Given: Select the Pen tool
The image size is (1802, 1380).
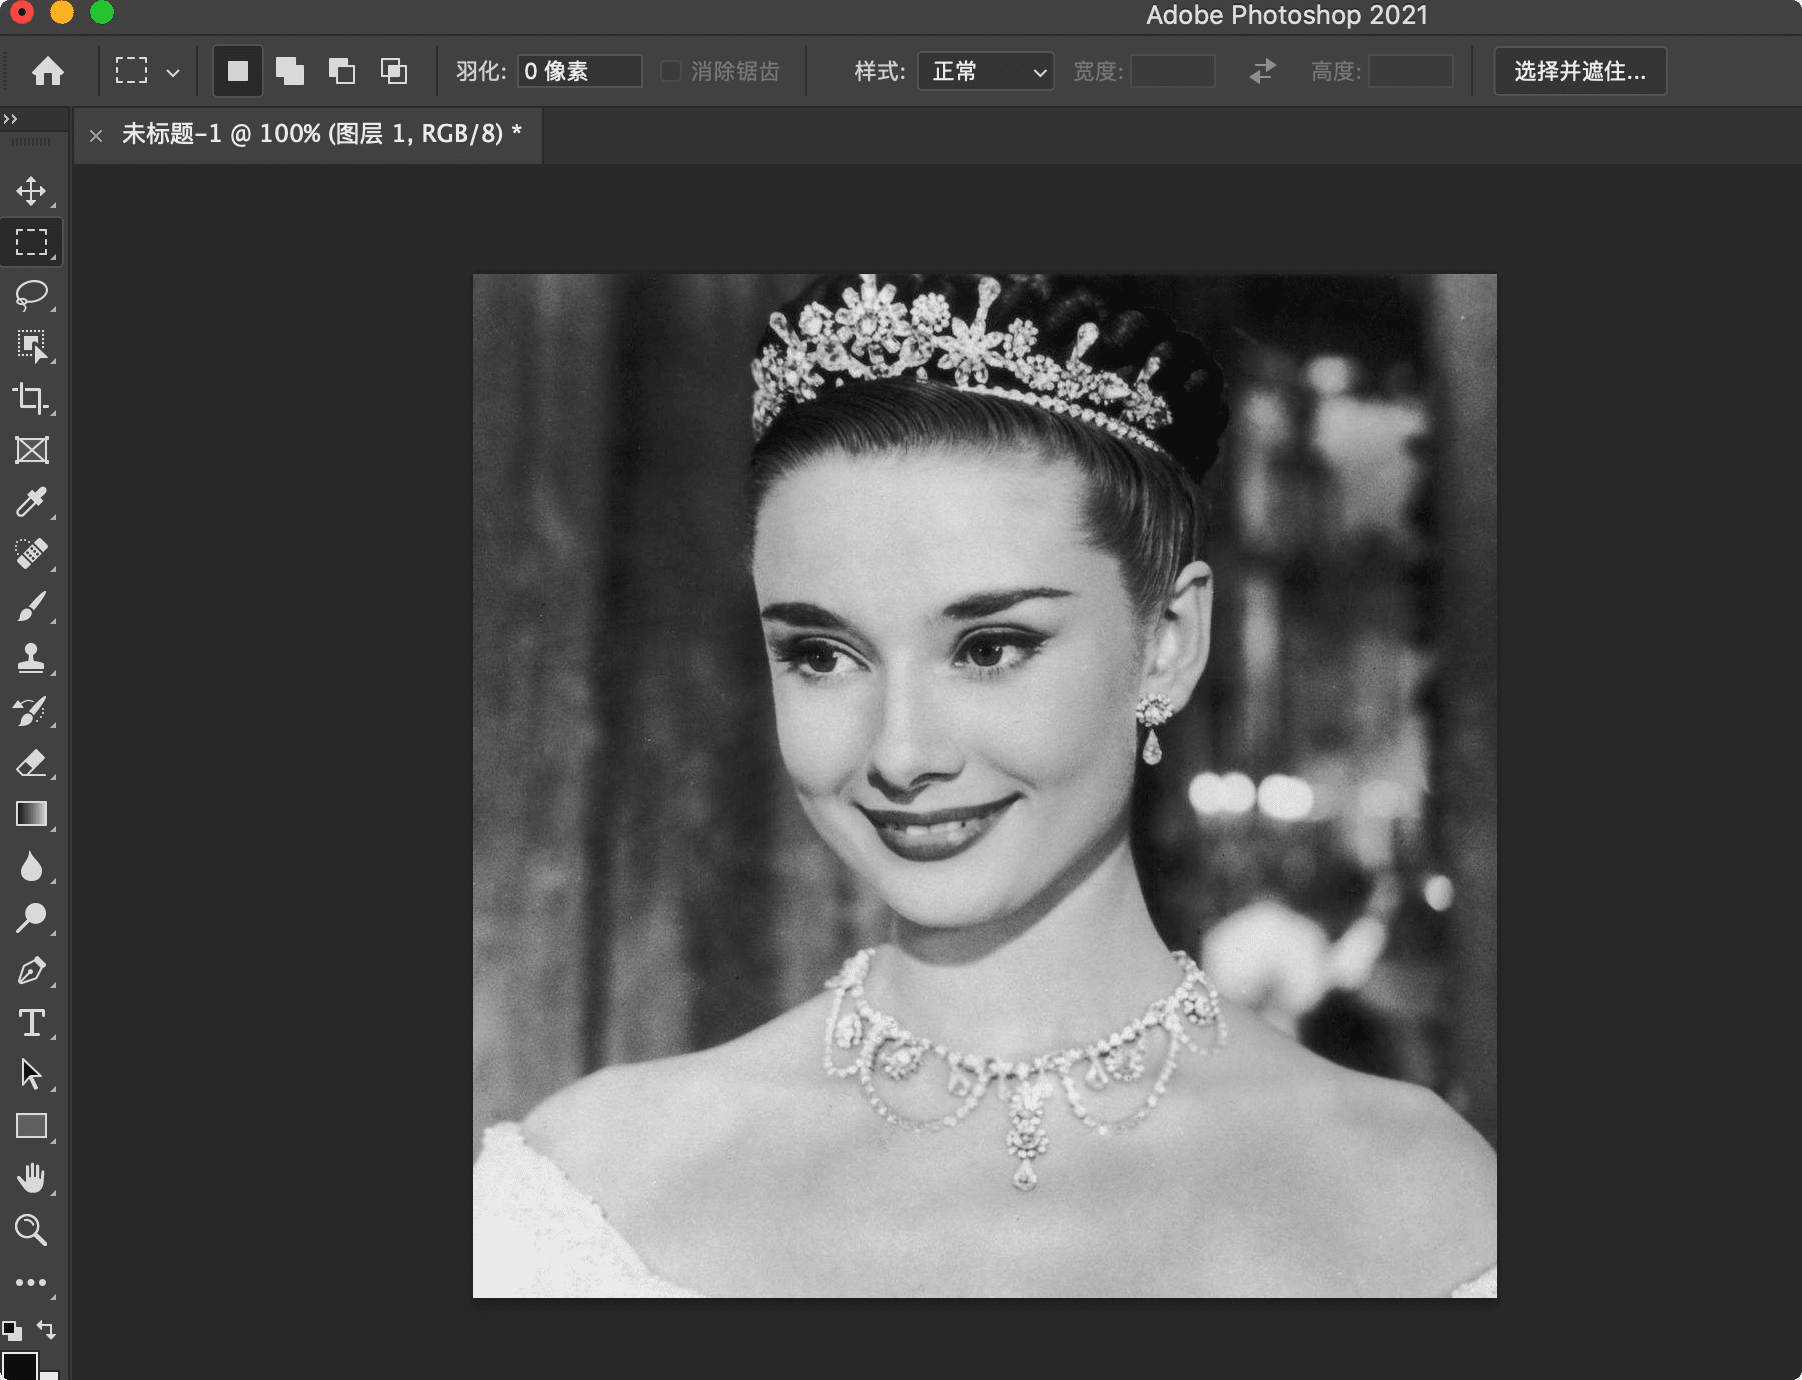Looking at the screenshot, I should (31, 970).
